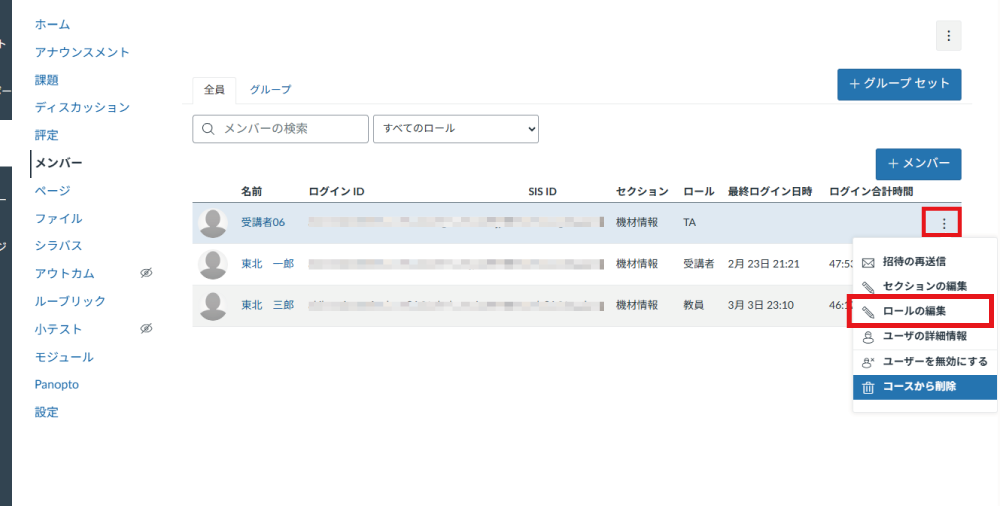
Task: Open アウトカム in course navigation
Action: [x=64, y=273]
